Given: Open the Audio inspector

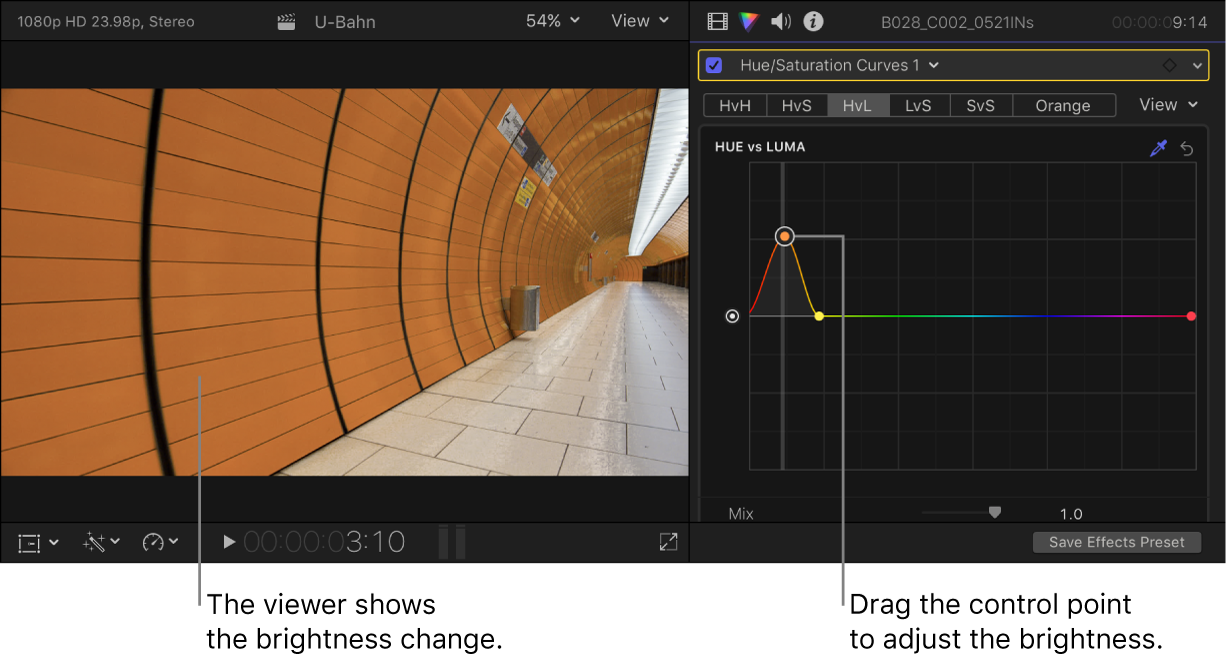Looking at the screenshot, I should point(781,21).
